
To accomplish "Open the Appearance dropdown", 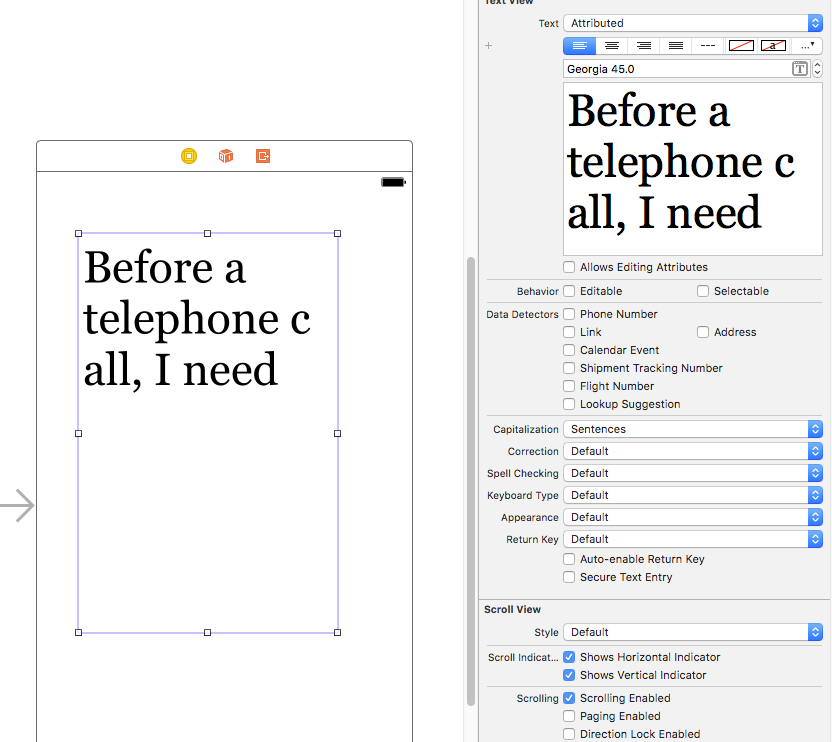I will coord(693,517).
